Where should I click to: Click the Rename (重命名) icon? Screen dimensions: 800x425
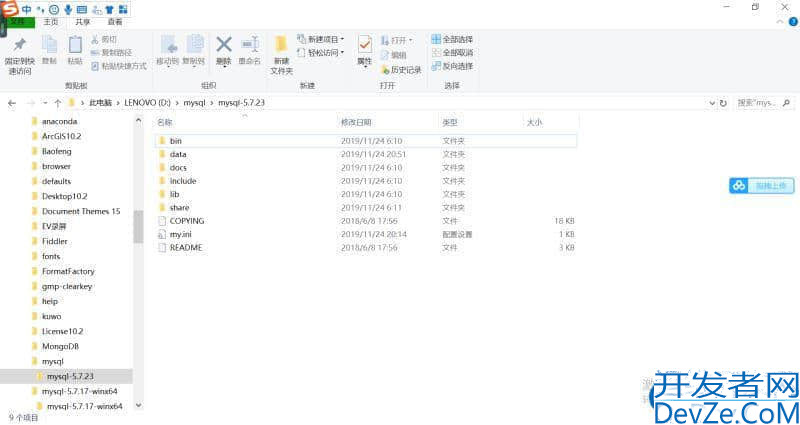click(x=250, y=50)
